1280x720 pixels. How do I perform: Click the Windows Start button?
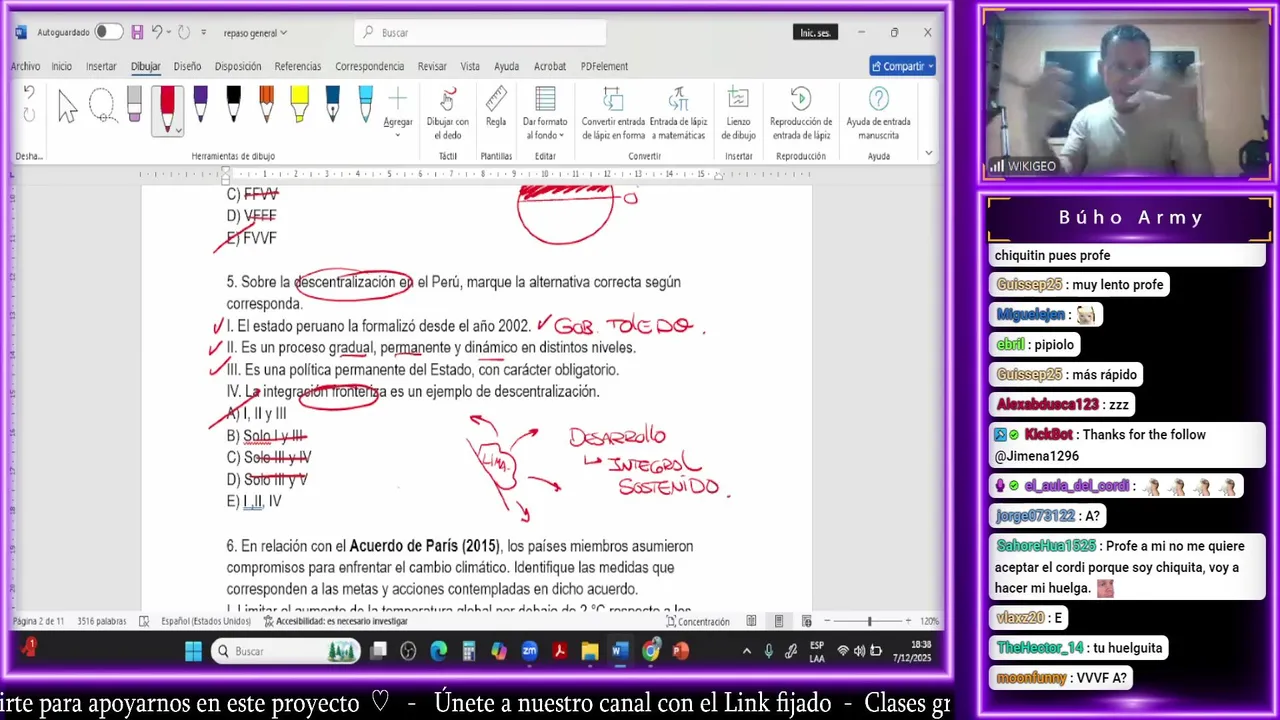193,651
